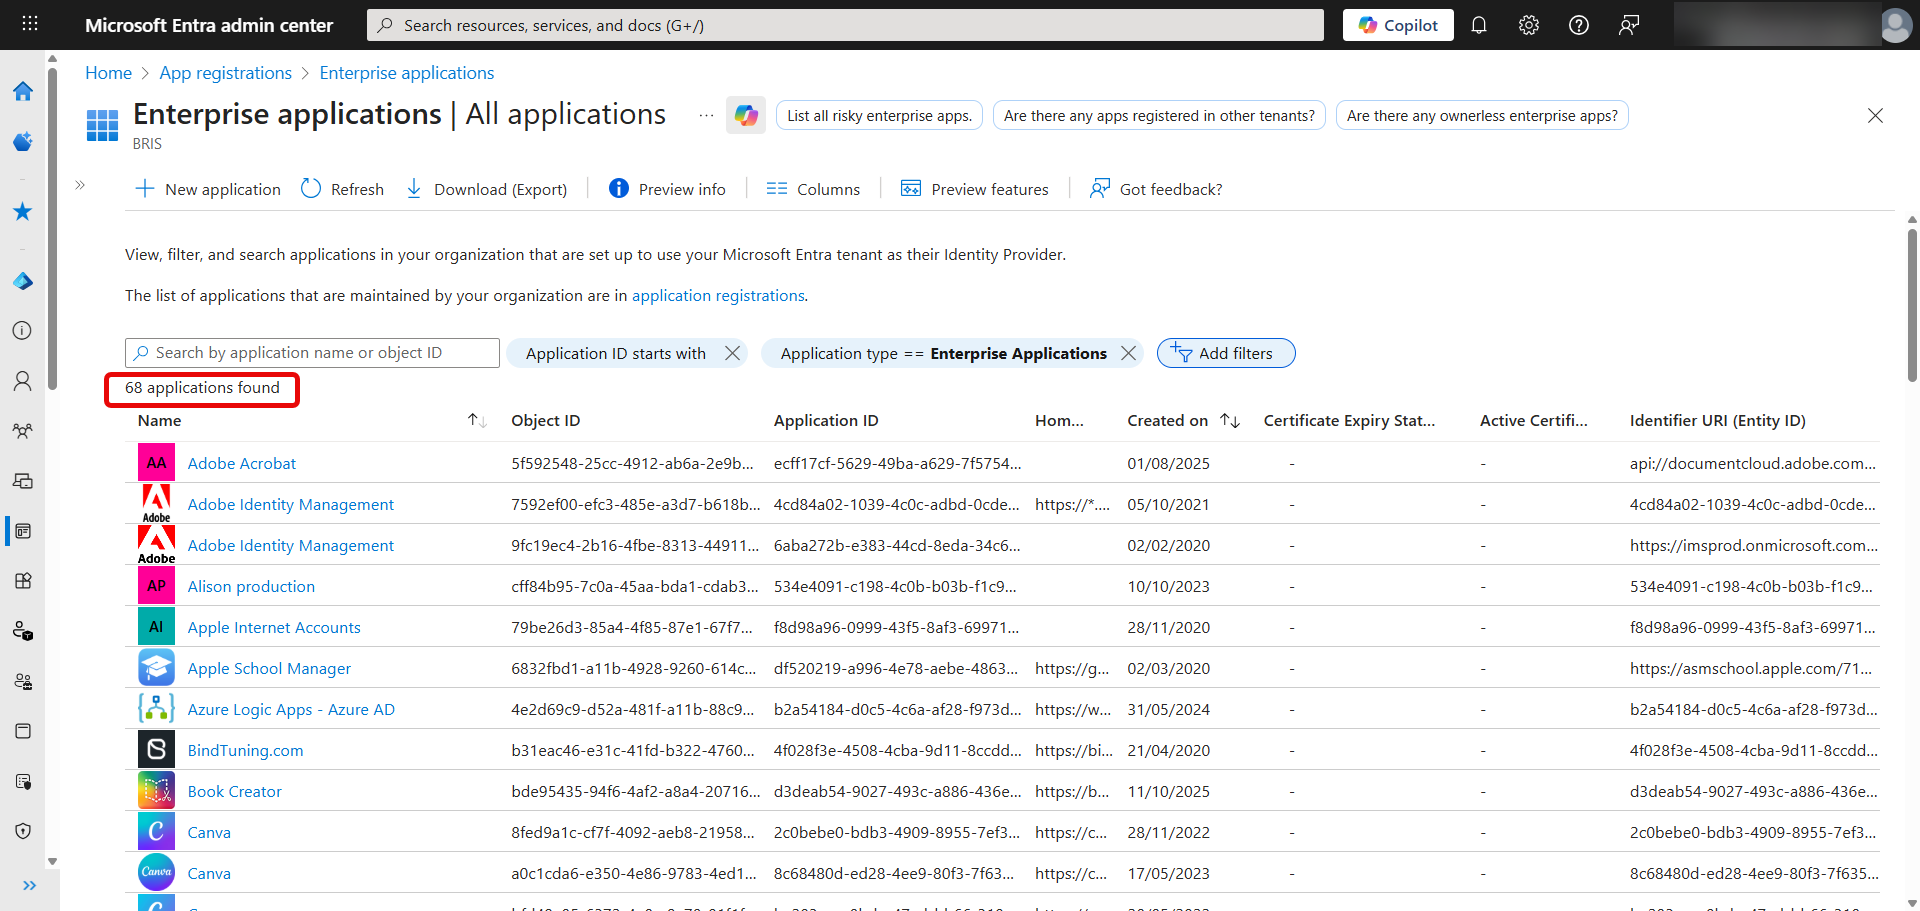Viewport: 1920px width, 911px height.
Task: Click the Favorites star icon in the sidebar
Action: coord(22,211)
